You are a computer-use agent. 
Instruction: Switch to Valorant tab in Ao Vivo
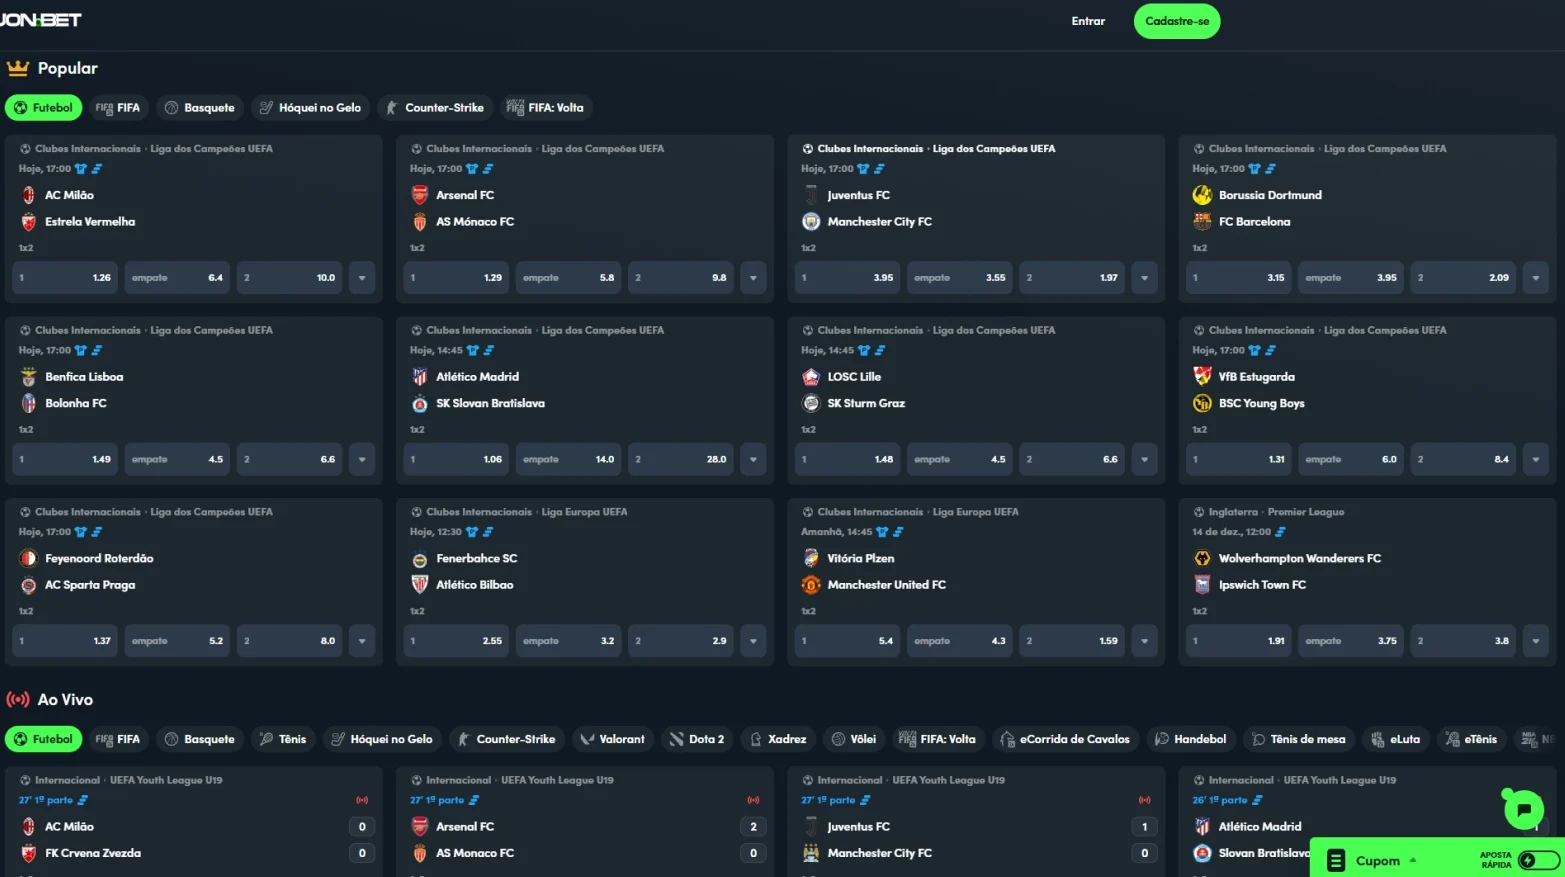pyautogui.click(x=612, y=739)
